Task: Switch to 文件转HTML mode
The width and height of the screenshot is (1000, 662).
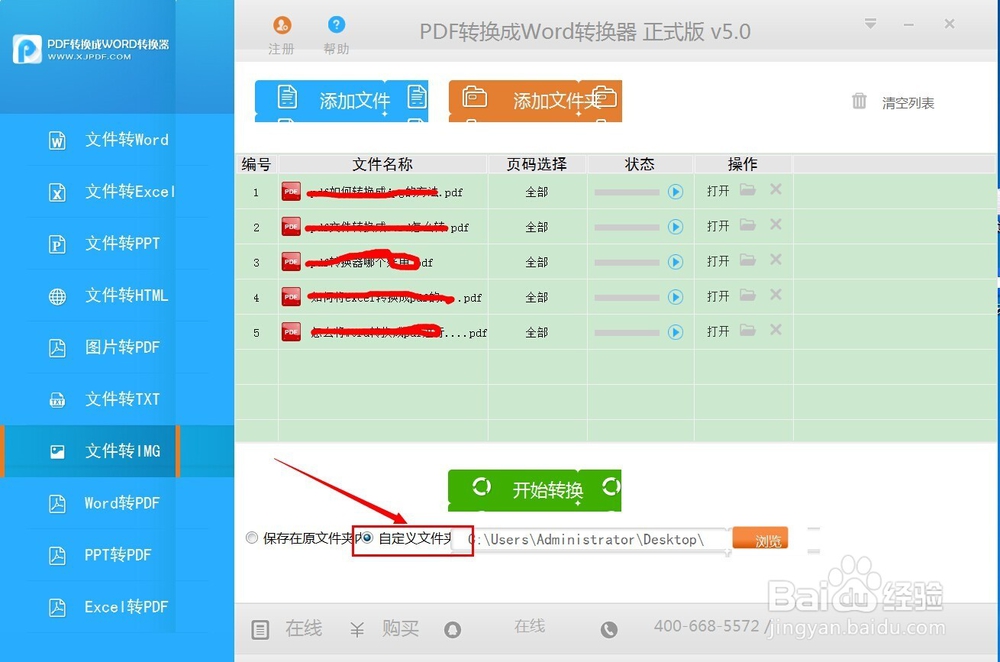Action: 117,295
